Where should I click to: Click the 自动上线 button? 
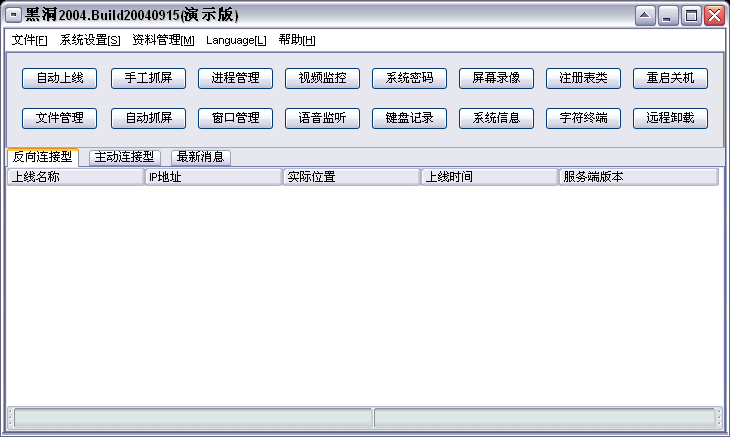click(59, 78)
